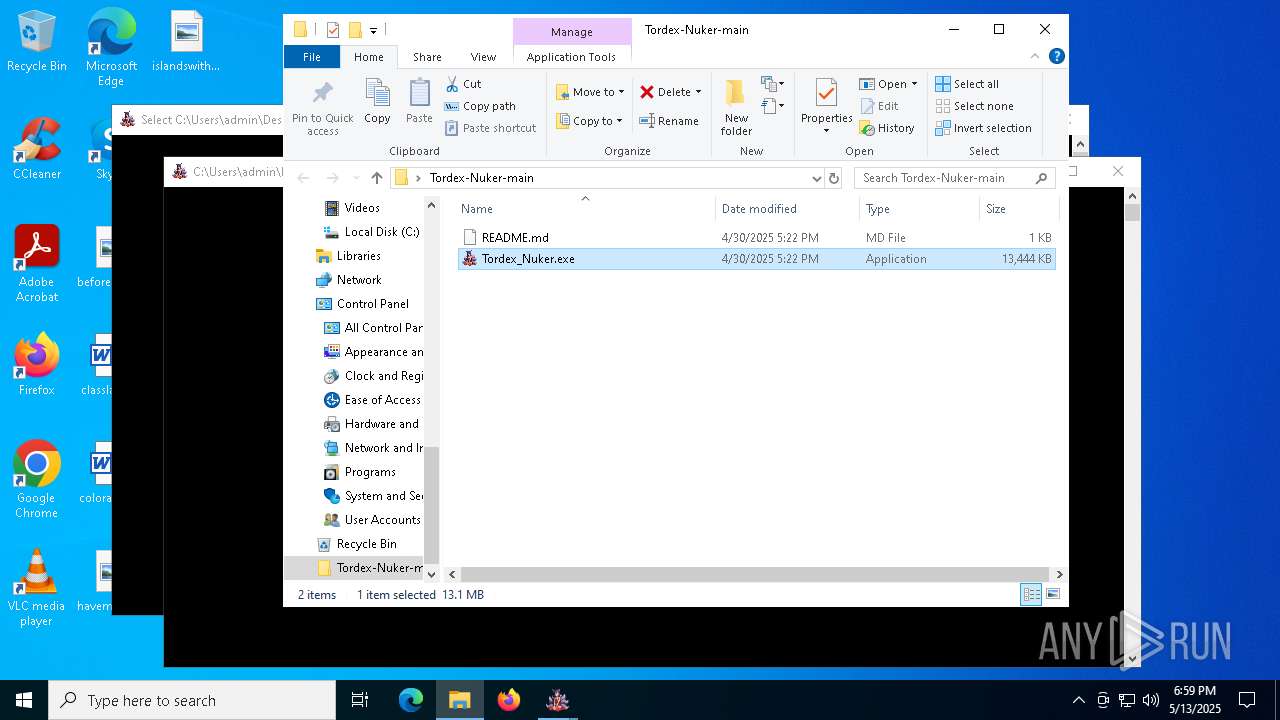The width and height of the screenshot is (1280, 720).
Task: Click the Tordex-Nuker-main address breadcrumb
Action: [x=481, y=178]
